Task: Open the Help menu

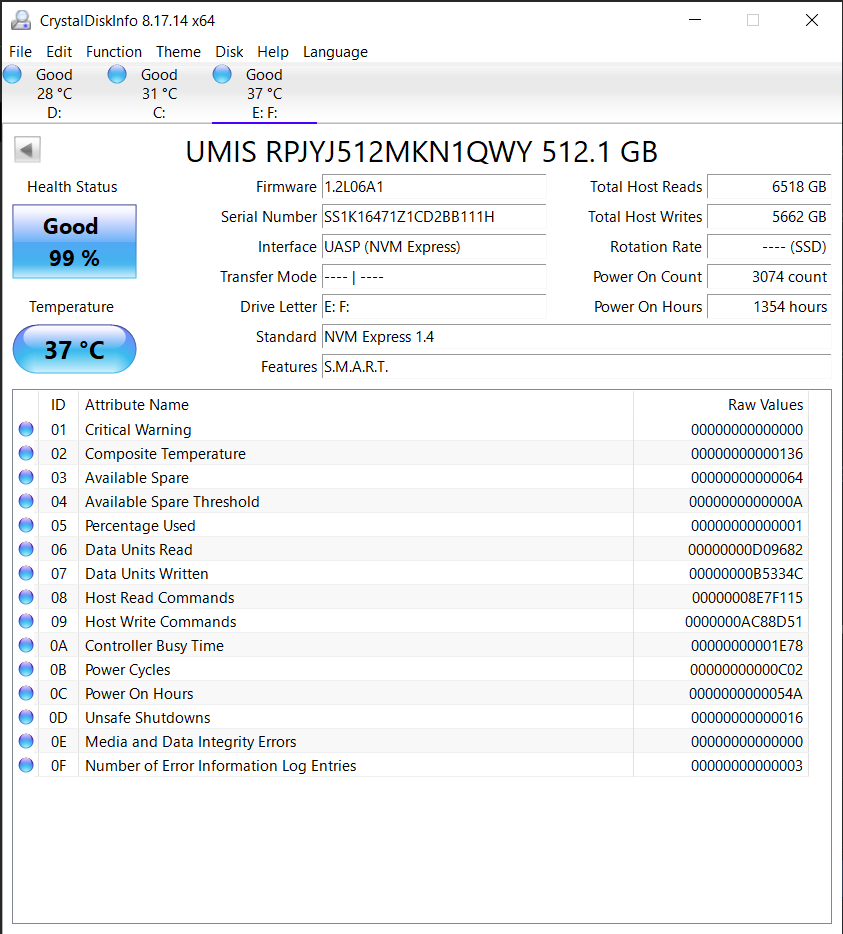Action: (273, 52)
